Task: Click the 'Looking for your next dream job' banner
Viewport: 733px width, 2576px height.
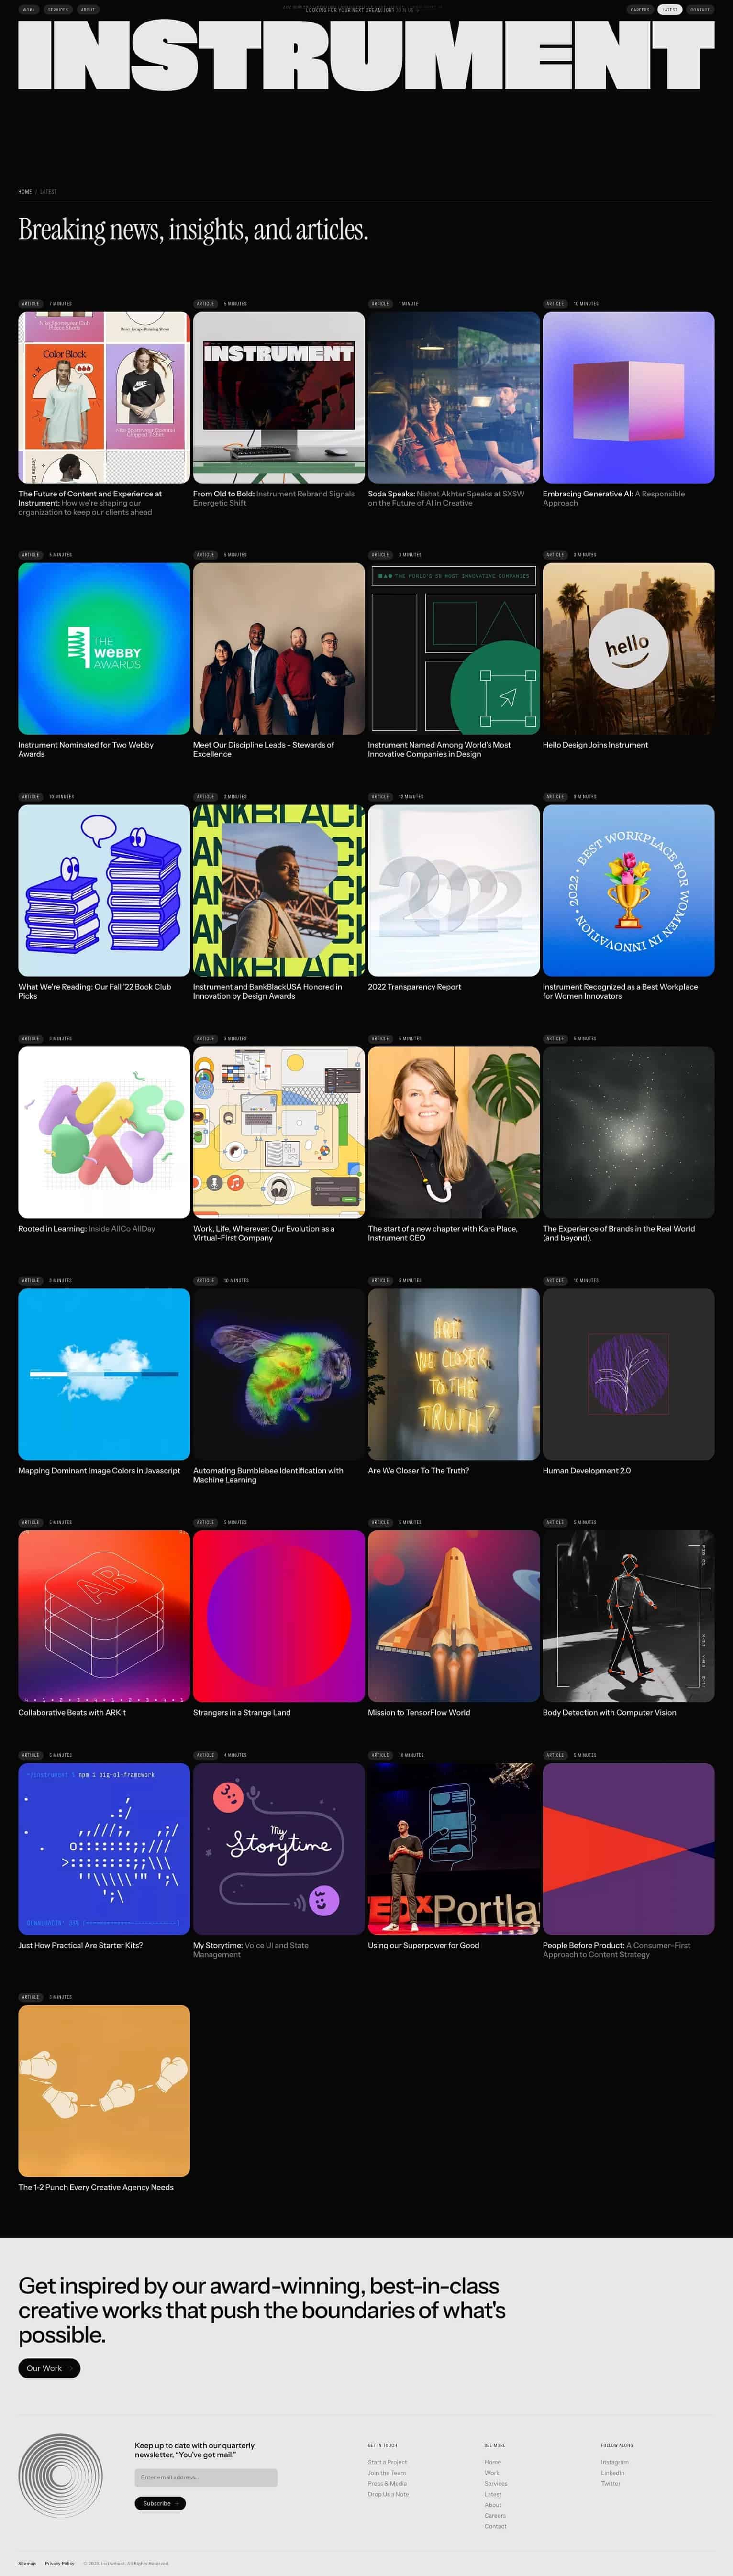Action: 362,9
